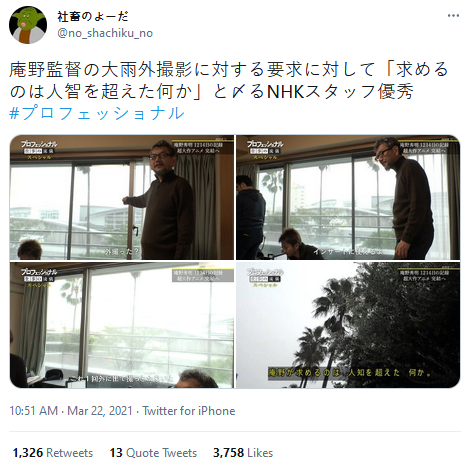Click the green Yoda profile avatar
This screenshot has height=463, width=470.
click(x=28, y=25)
